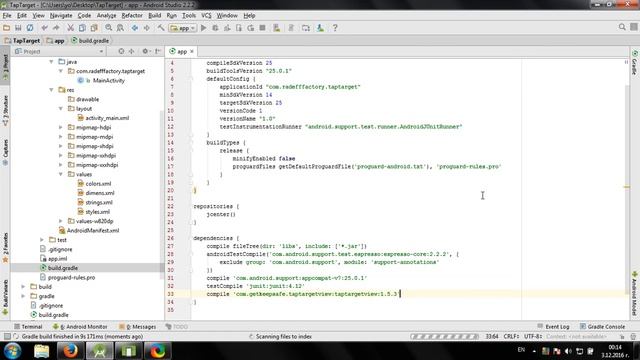
Task: Select the app editor tab
Action: click(182, 51)
